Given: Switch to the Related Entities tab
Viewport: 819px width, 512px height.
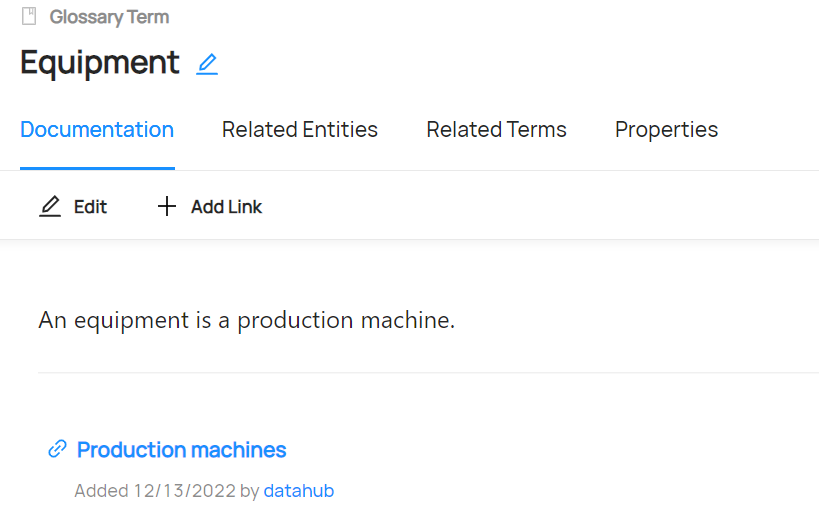Looking at the screenshot, I should [x=300, y=130].
